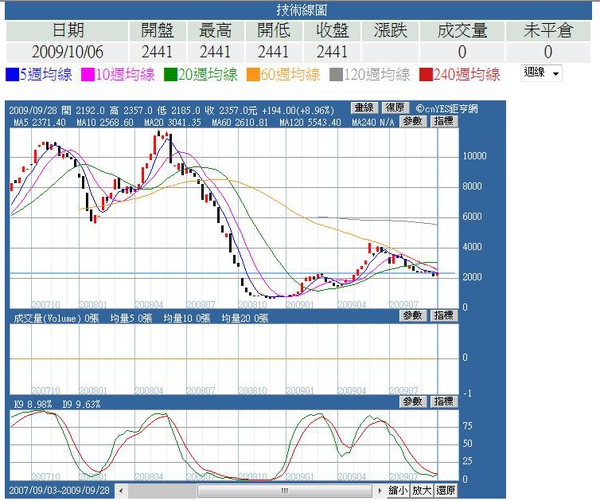Click the 日期 column header
Screen dimensions: 600x501
[67, 31]
